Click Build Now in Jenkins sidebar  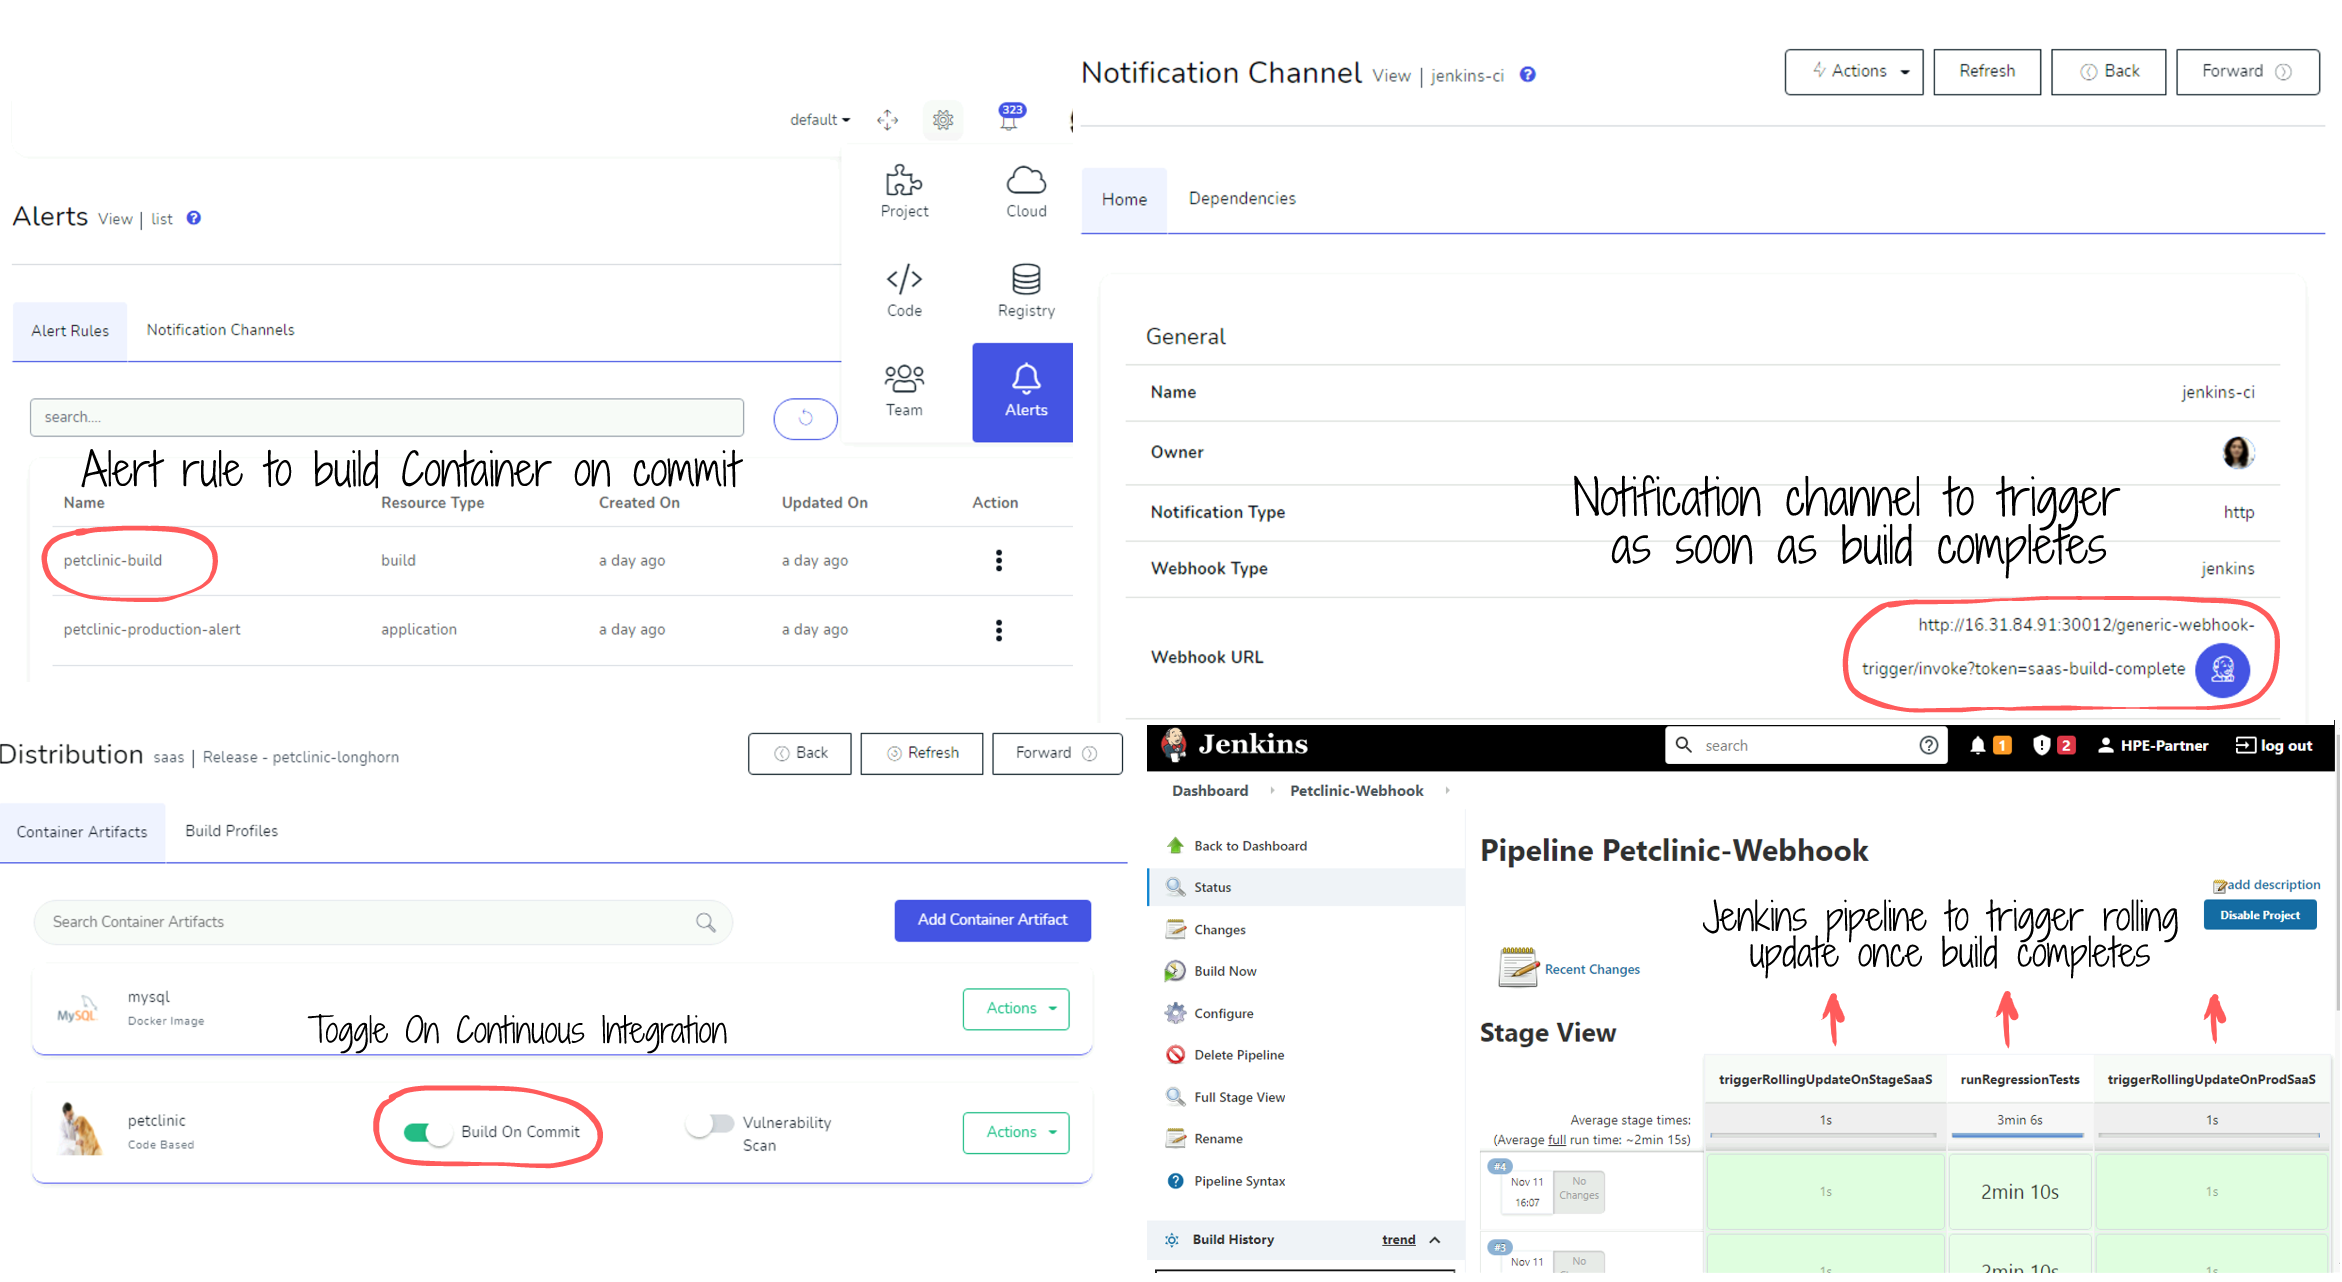tap(1224, 971)
